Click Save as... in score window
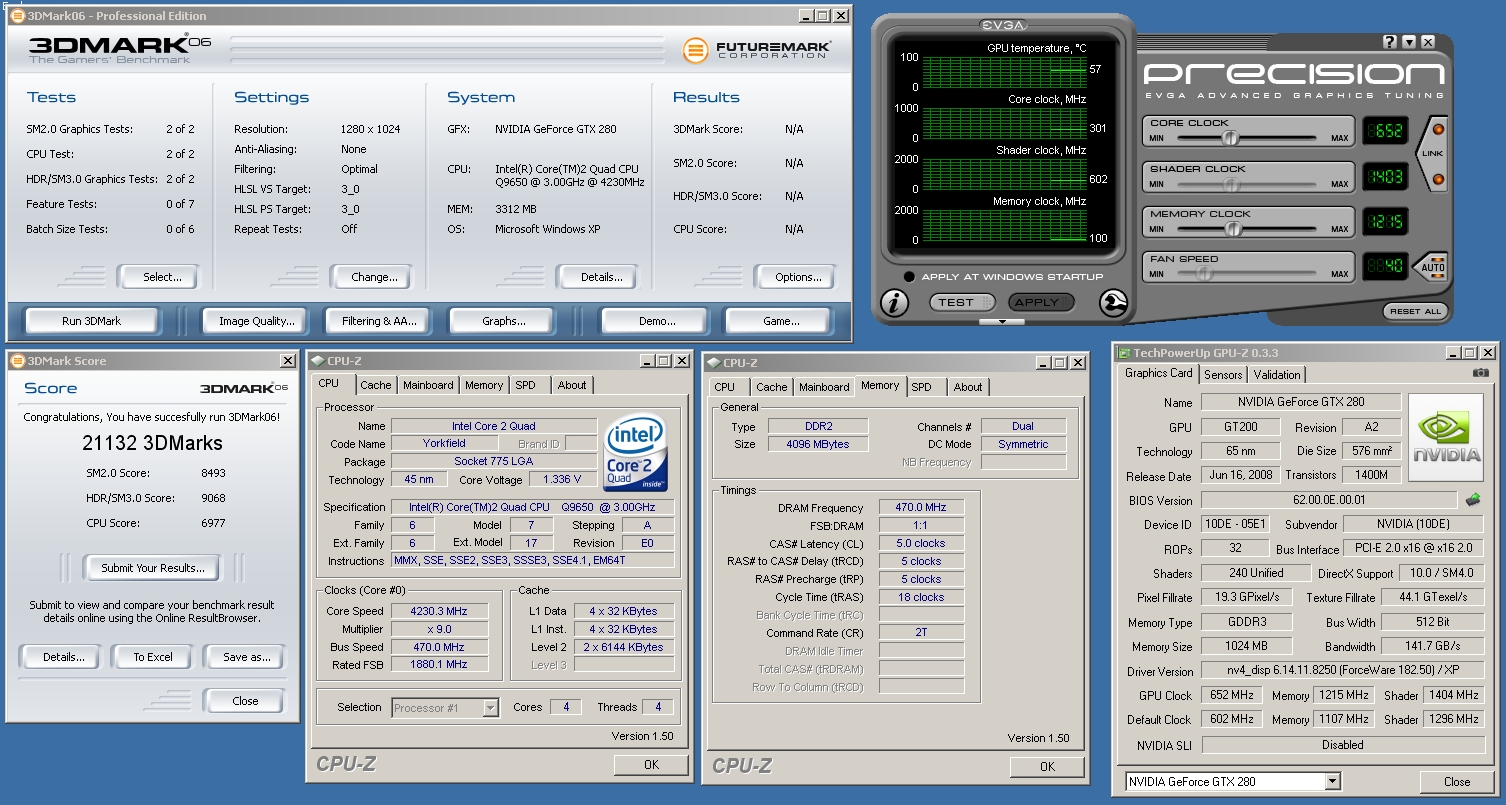Screen dimensions: 1506x805 247,657
